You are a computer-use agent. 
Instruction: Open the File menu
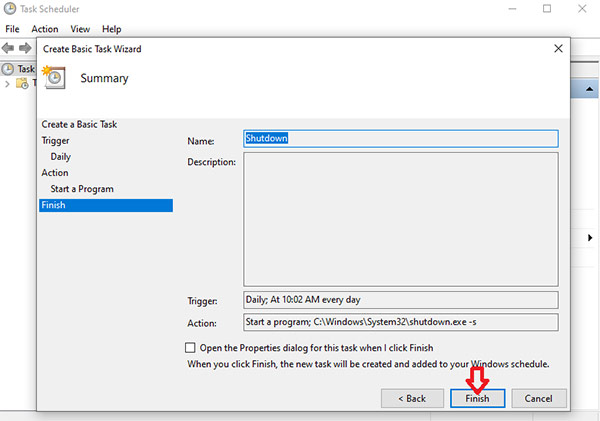(12, 29)
